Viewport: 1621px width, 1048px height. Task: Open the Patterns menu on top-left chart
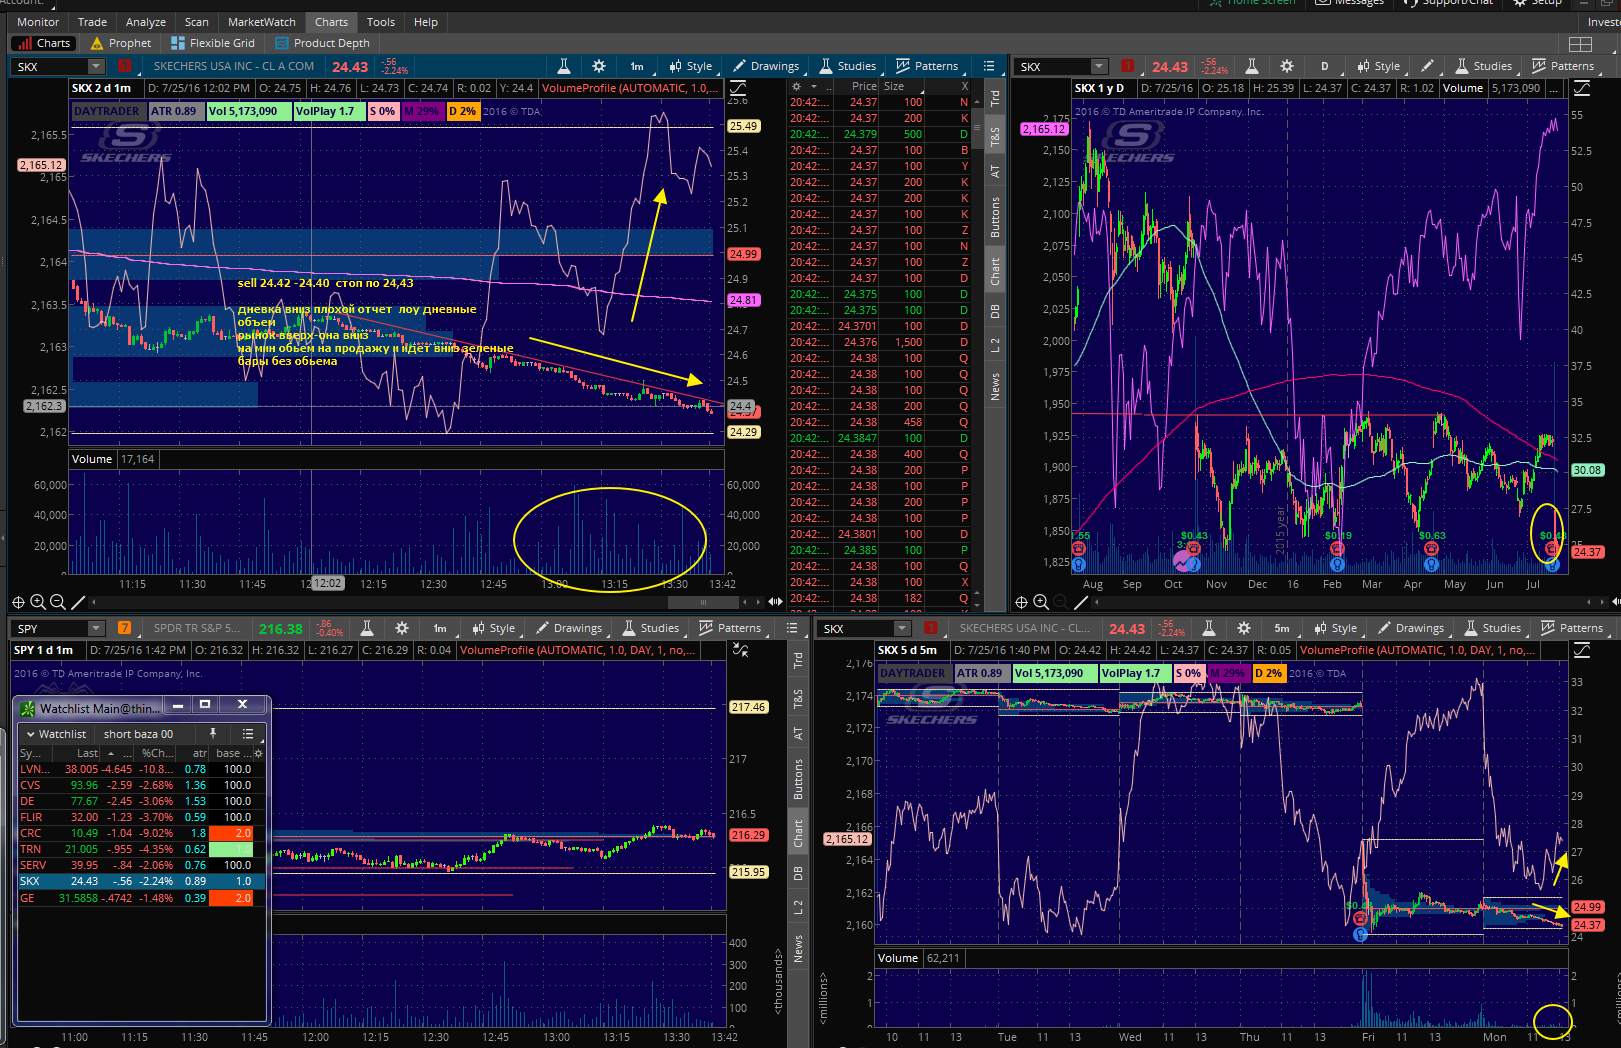pos(927,67)
